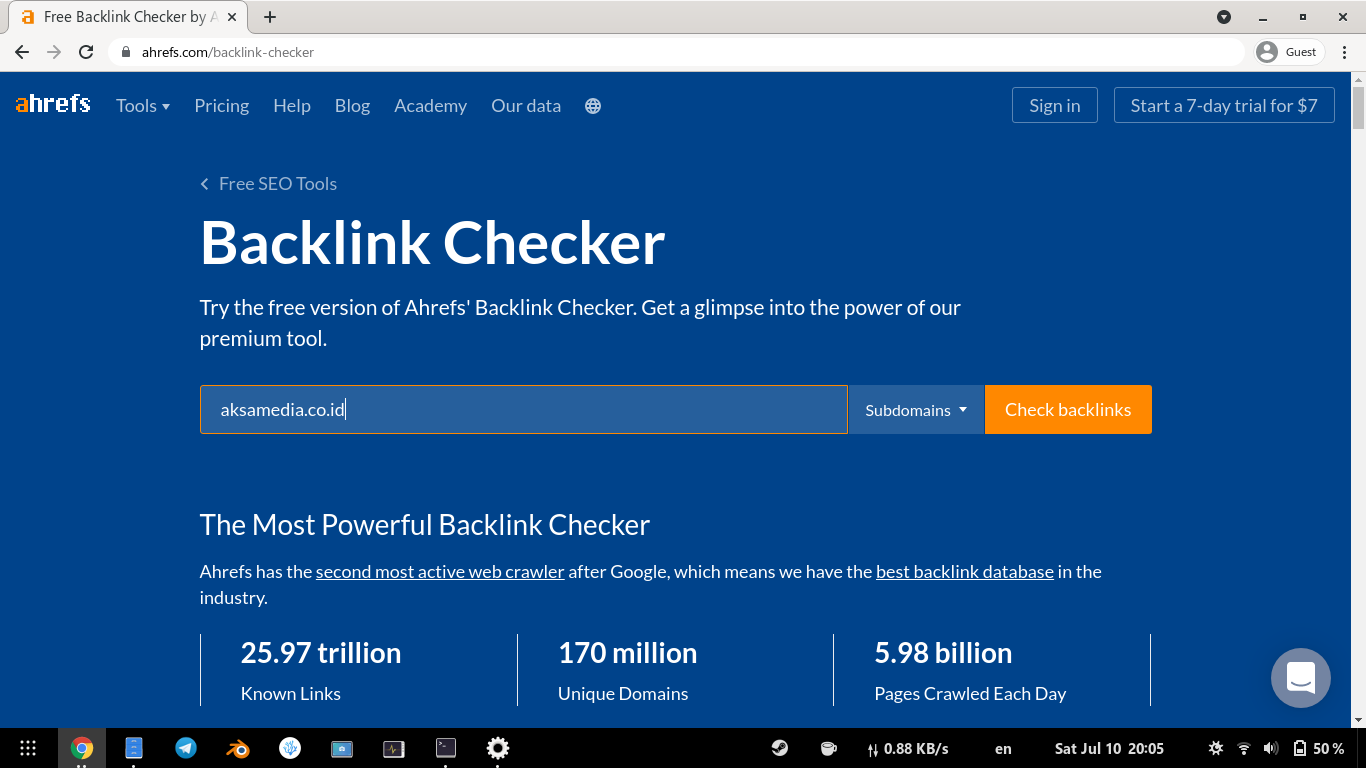The height and width of the screenshot is (768, 1366).
Task: Open Chrome's three-dot menu
Action: pos(1345,51)
